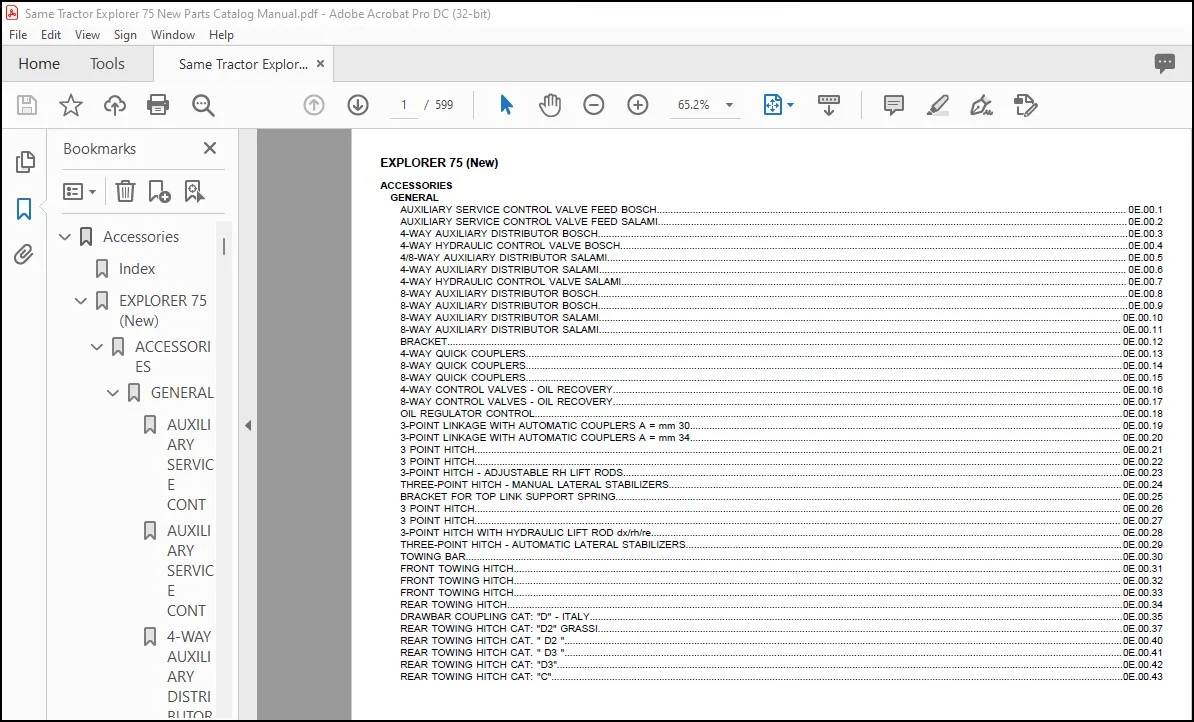Click the page number input field
The height and width of the screenshot is (722, 1194).
pyautogui.click(x=404, y=105)
